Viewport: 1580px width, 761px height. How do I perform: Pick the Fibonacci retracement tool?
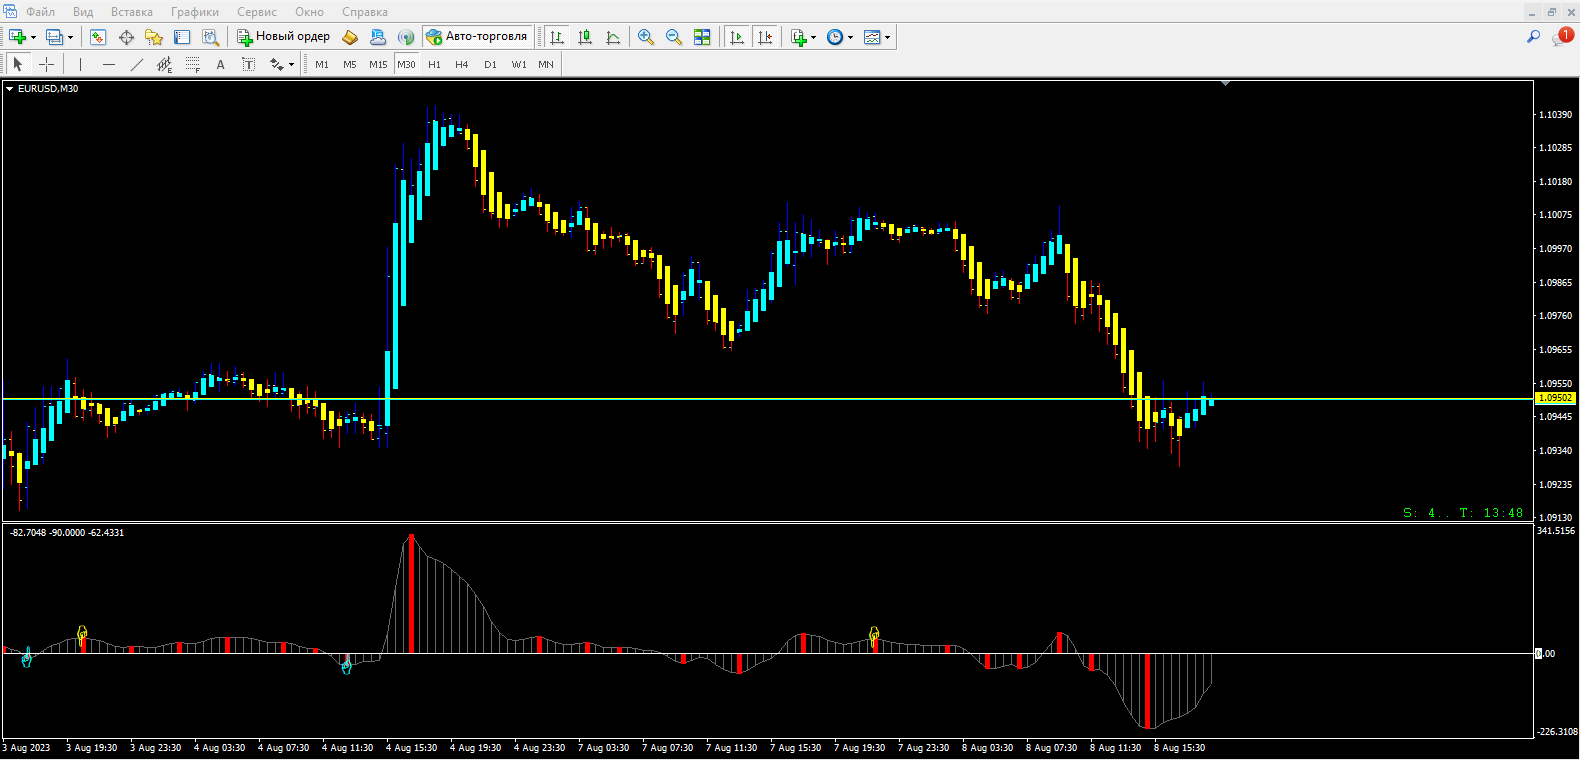pyautogui.click(x=193, y=64)
